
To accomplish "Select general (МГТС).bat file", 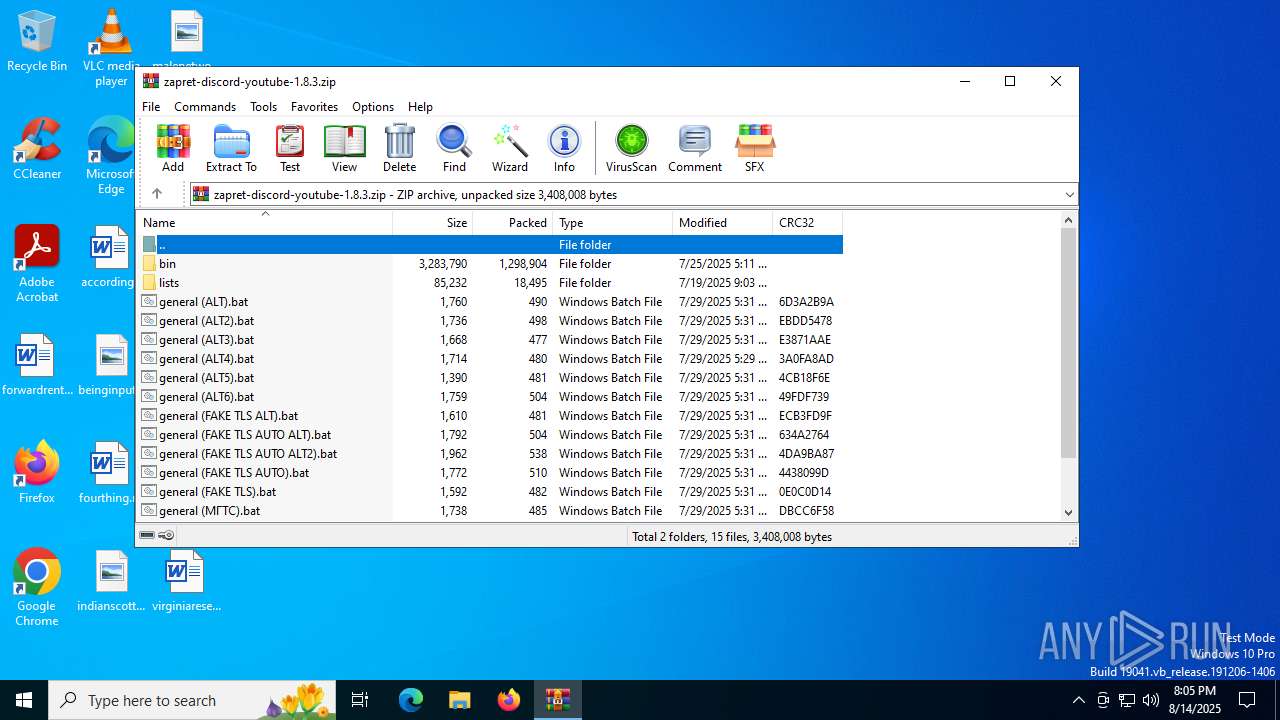I will point(490,511).
